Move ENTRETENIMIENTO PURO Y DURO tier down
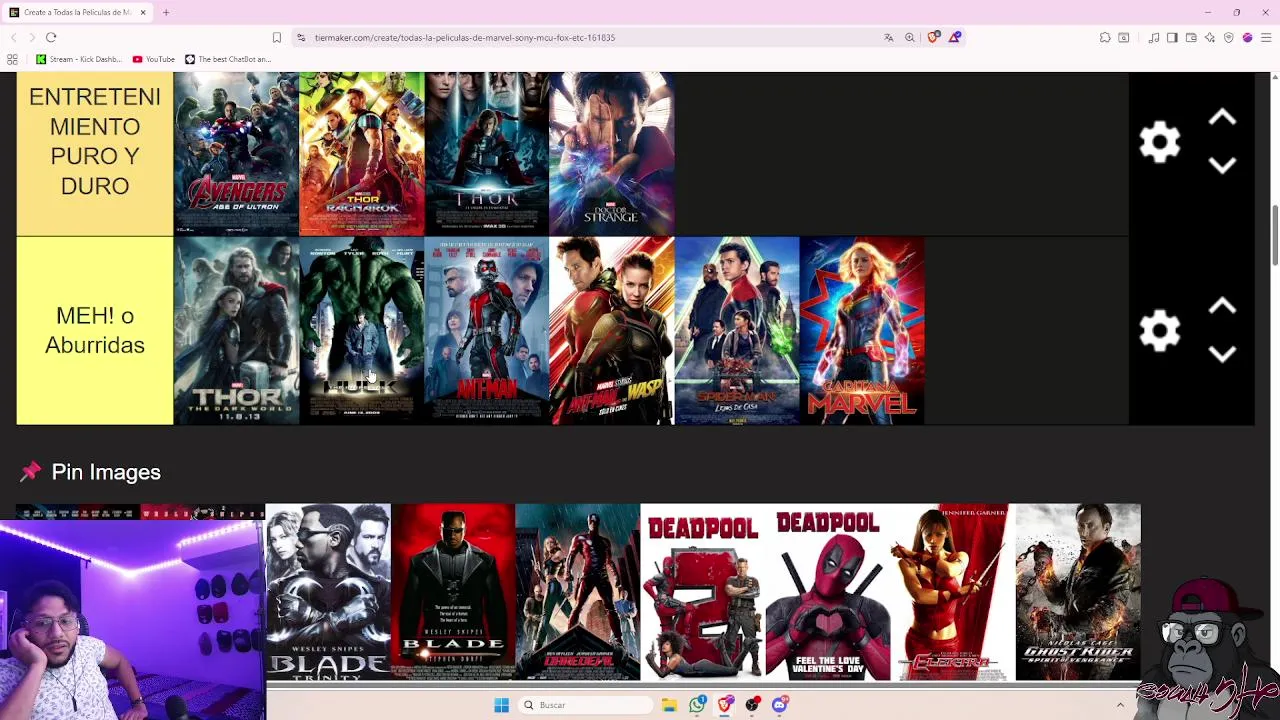 tap(1222, 166)
